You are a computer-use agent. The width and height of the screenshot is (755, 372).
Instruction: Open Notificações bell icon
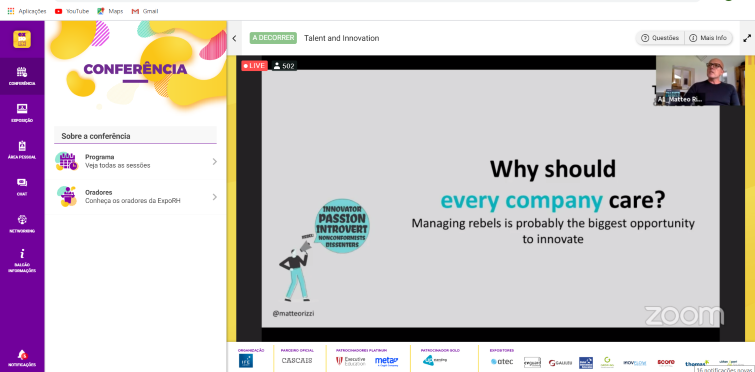coord(22,358)
